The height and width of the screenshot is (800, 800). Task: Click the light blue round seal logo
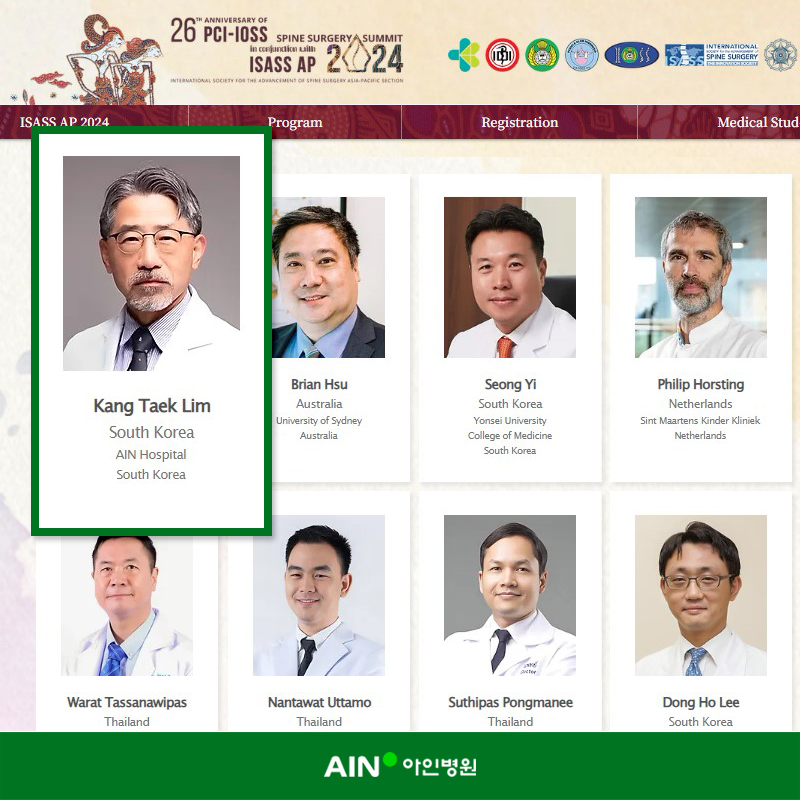click(582, 55)
